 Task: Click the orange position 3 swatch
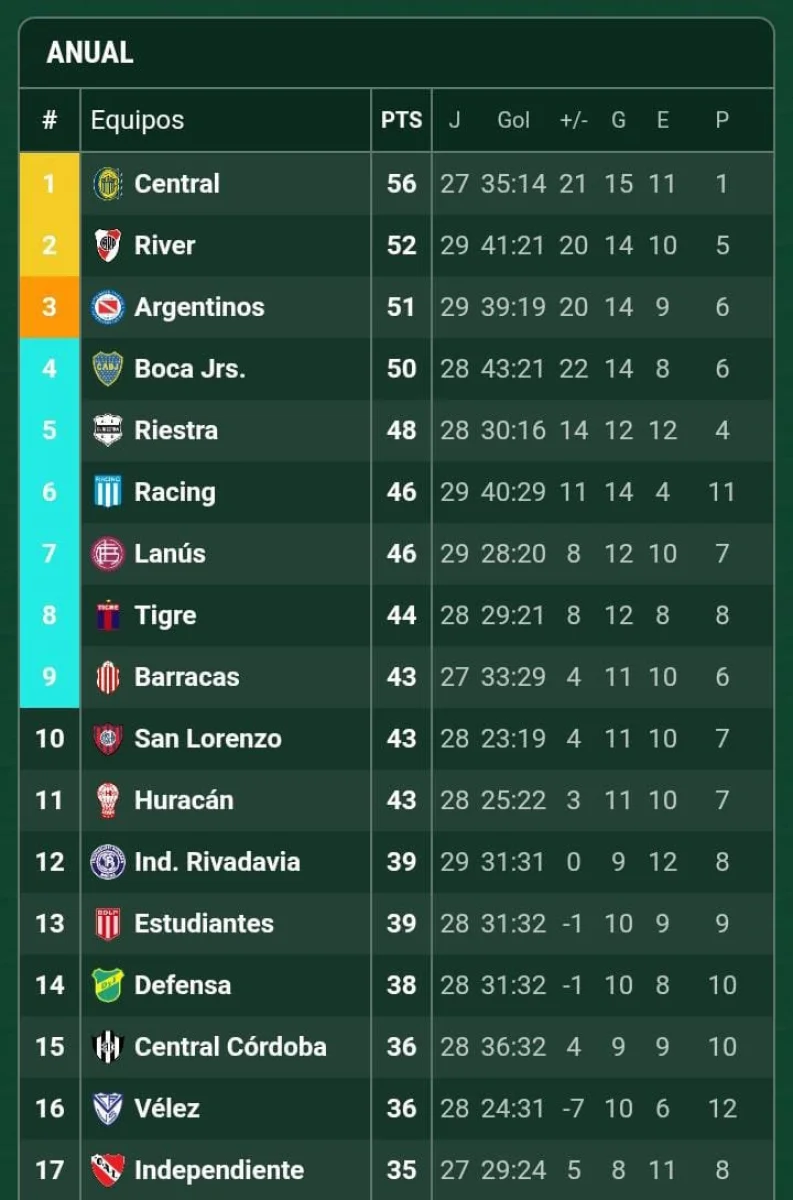click(49, 307)
